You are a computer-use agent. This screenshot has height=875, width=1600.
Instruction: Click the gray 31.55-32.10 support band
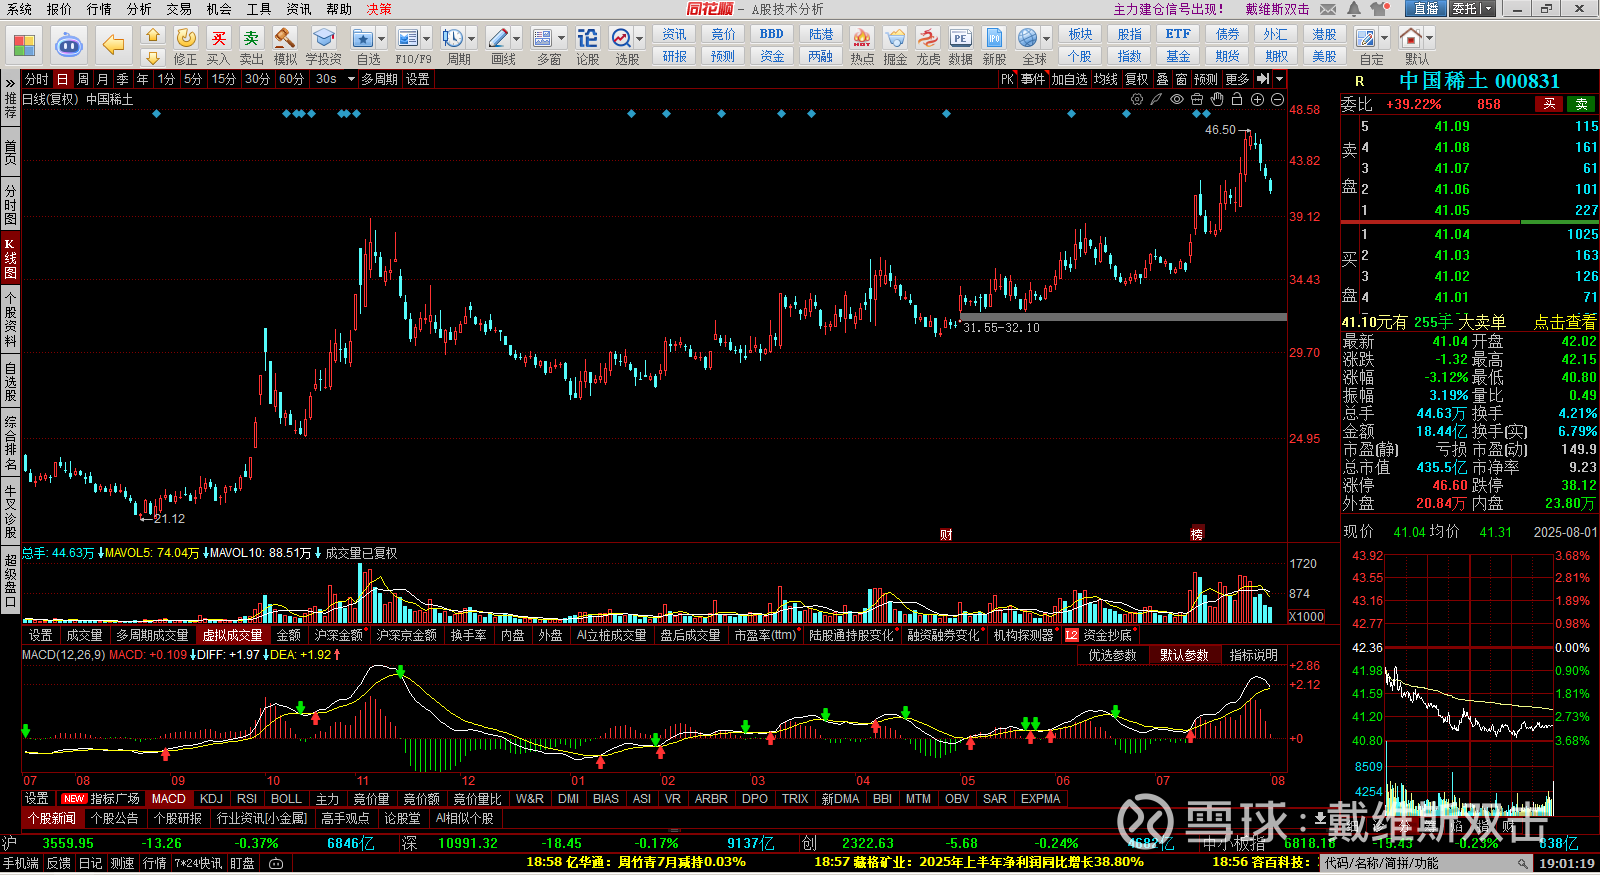pos(1123,317)
